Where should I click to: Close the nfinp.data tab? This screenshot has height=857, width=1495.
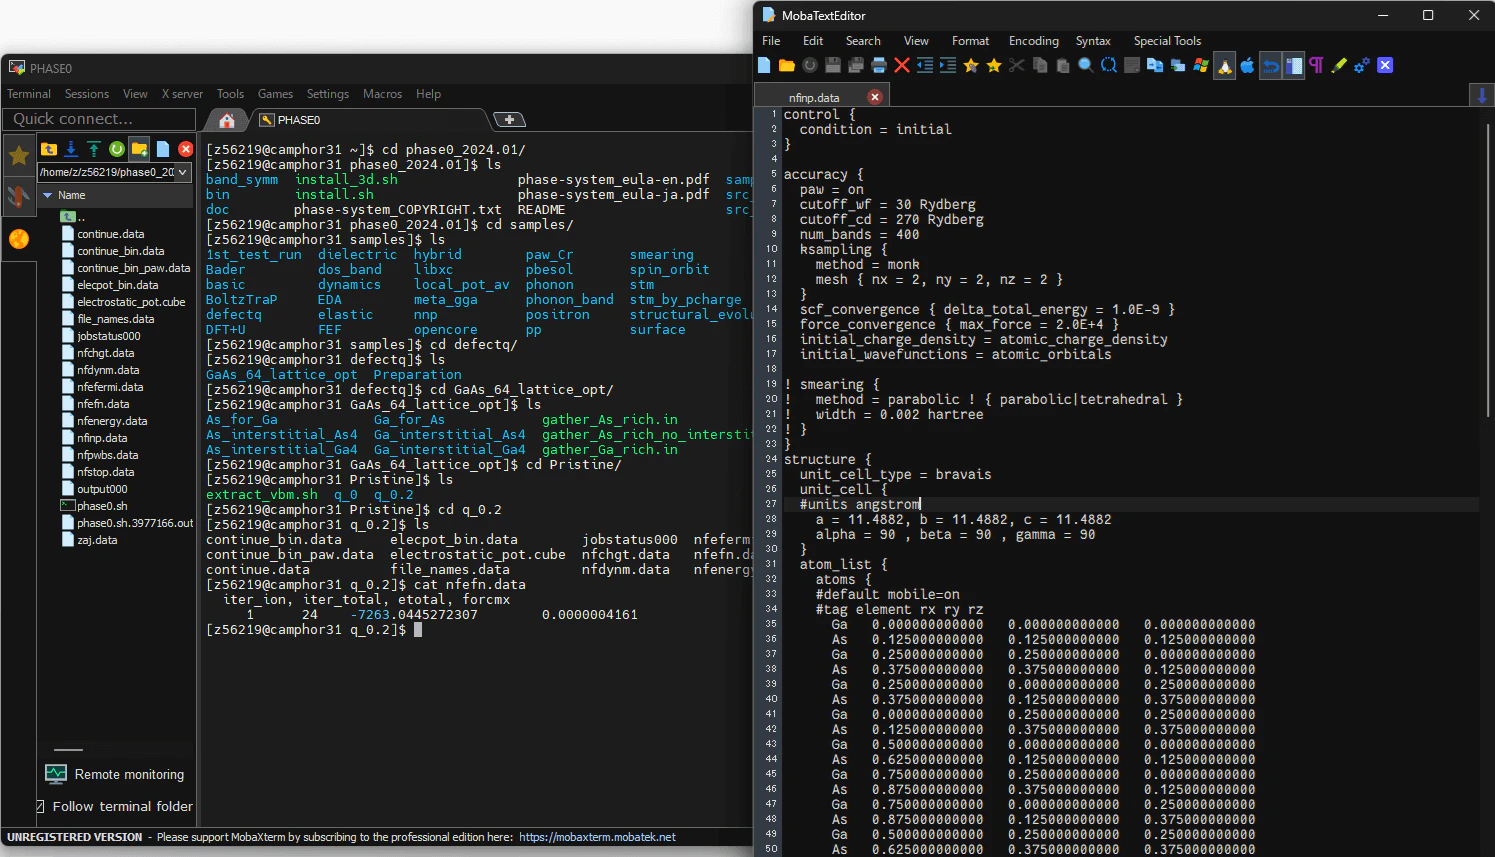(x=875, y=97)
